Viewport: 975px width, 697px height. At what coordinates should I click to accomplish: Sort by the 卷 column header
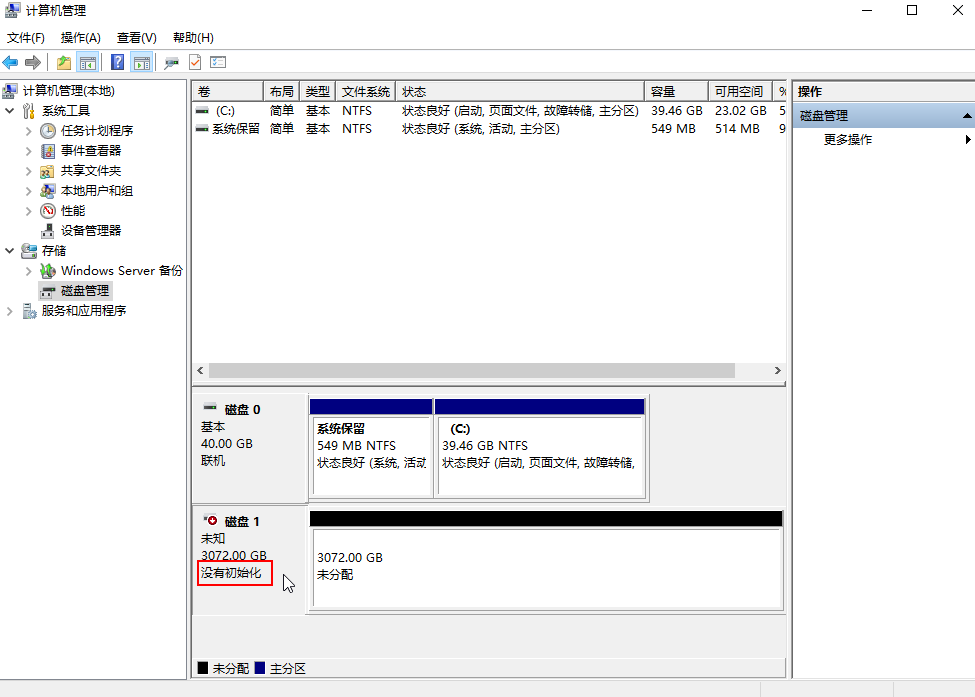(228, 91)
